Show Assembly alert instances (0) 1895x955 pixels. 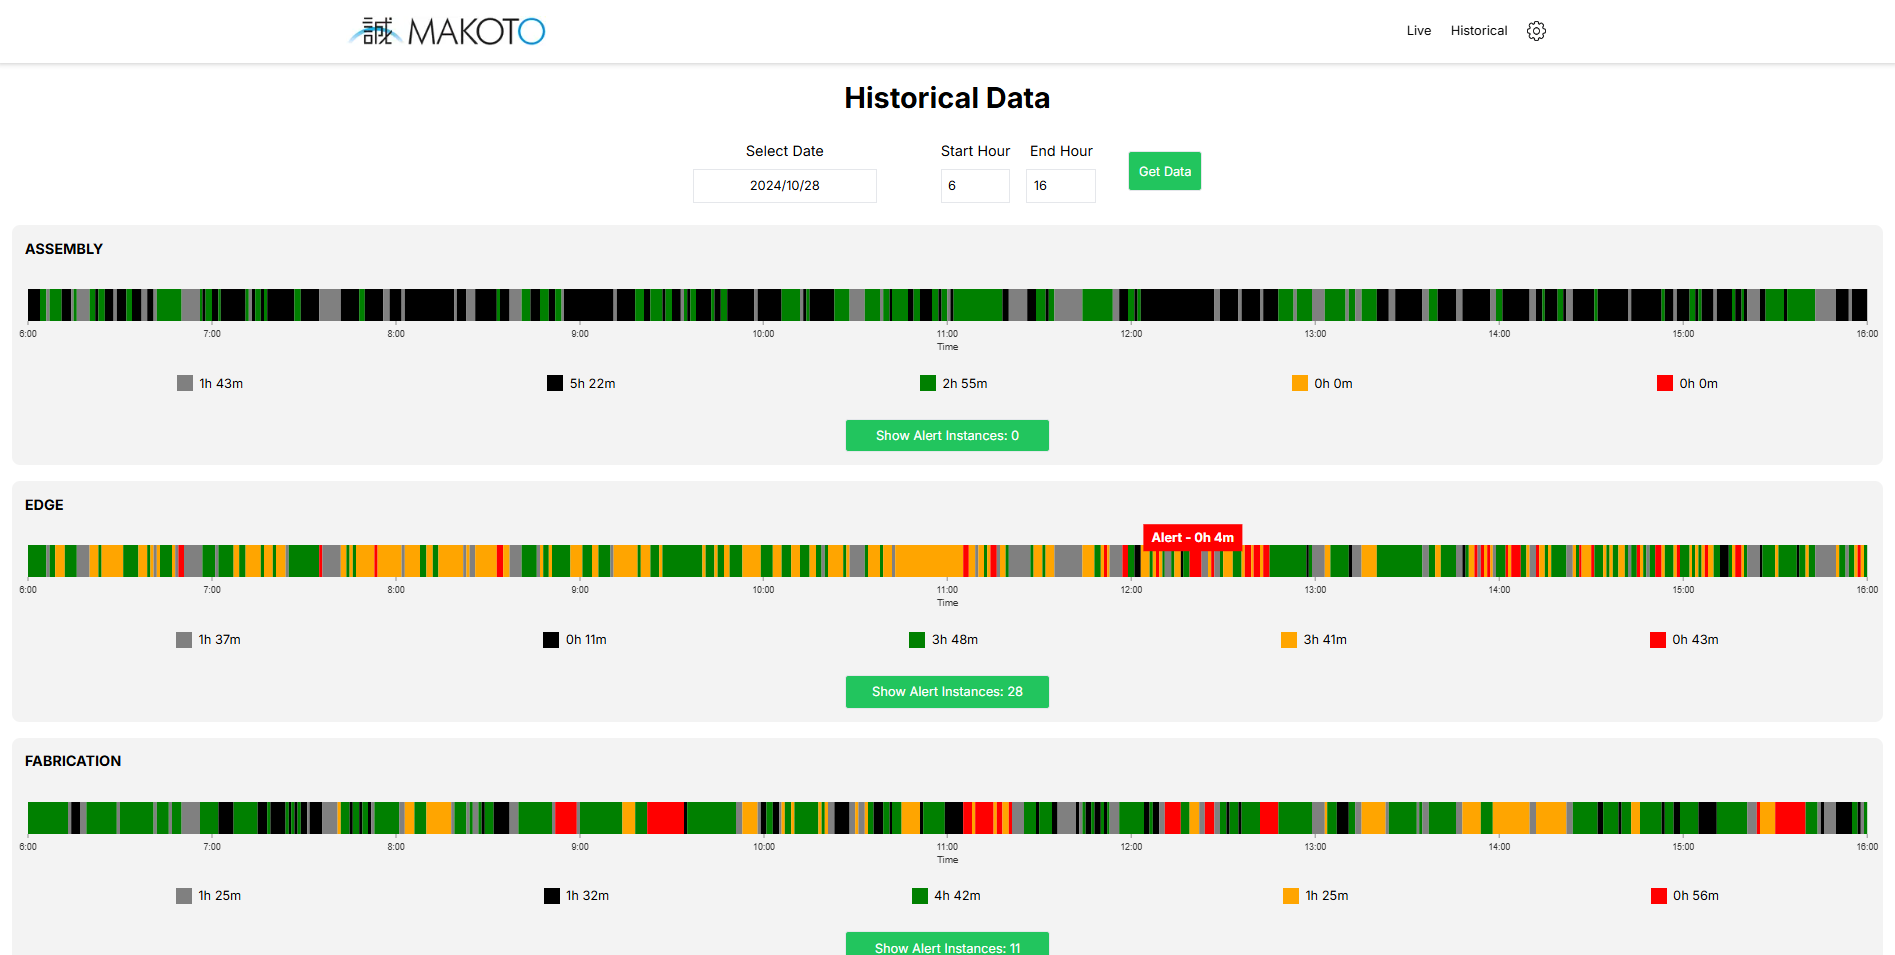click(x=947, y=436)
